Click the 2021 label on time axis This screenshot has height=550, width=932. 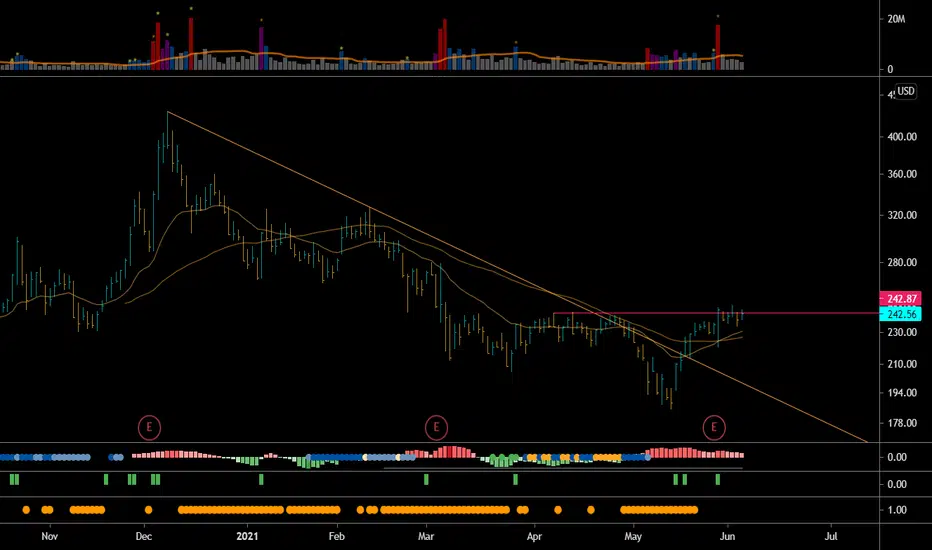247,536
